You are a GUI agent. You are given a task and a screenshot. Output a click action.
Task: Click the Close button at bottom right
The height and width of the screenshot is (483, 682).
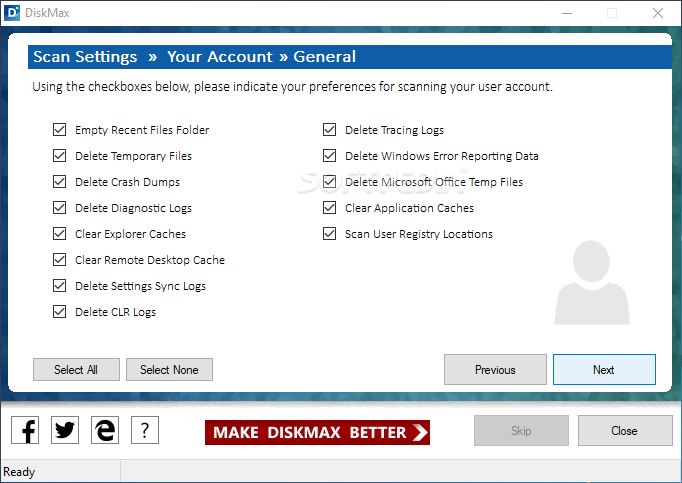pos(625,430)
